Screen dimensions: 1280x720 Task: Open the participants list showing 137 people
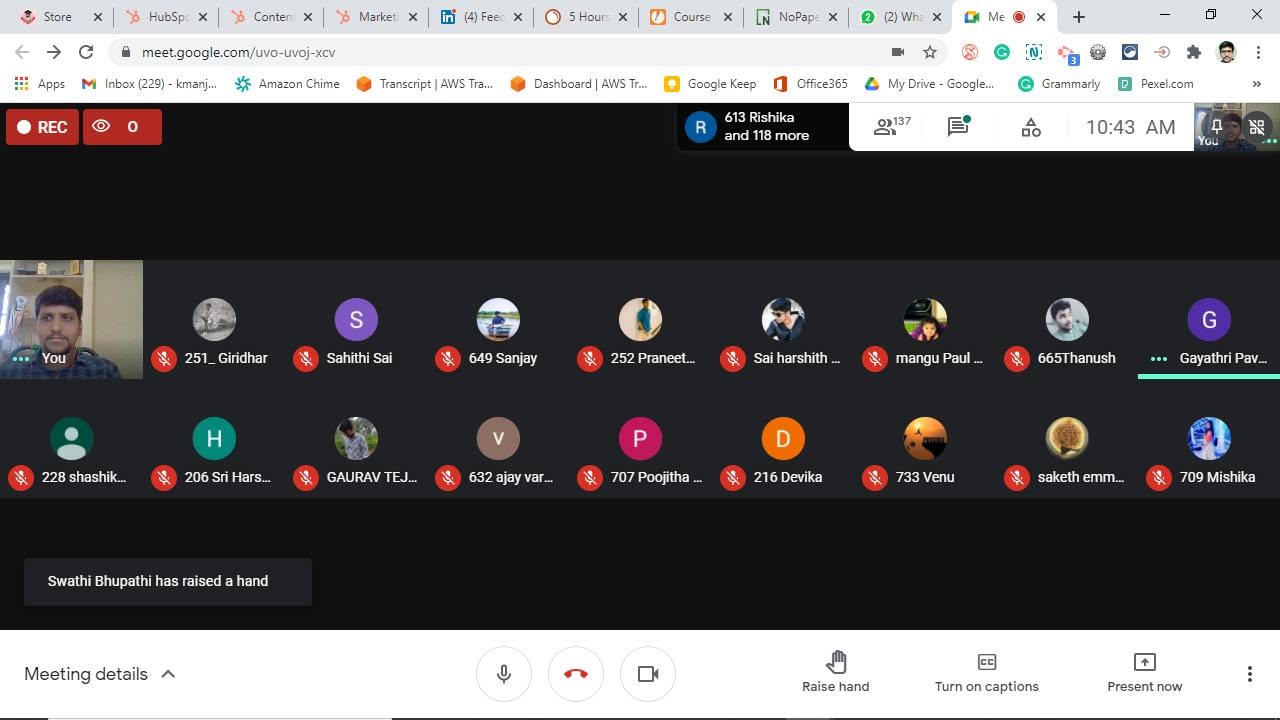[x=892, y=127]
